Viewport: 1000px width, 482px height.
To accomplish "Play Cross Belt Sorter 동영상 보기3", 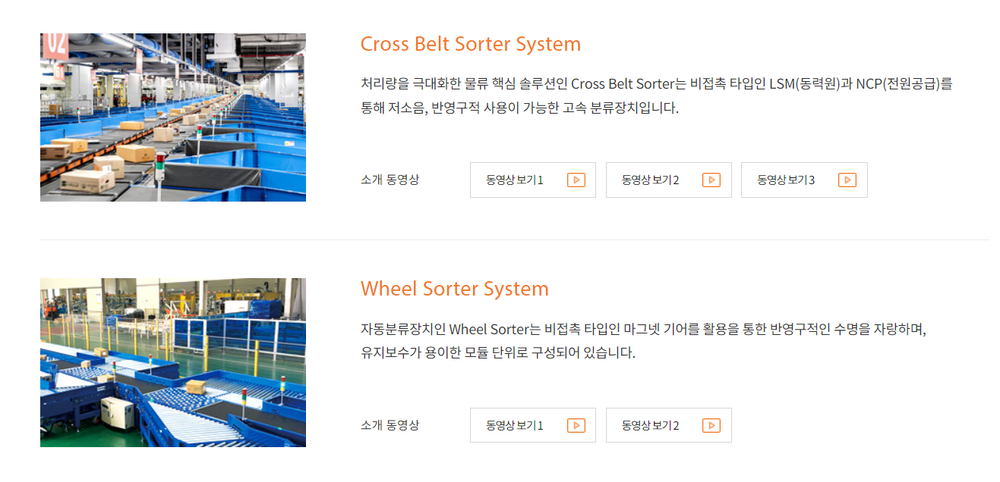I will [x=803, y=180].
